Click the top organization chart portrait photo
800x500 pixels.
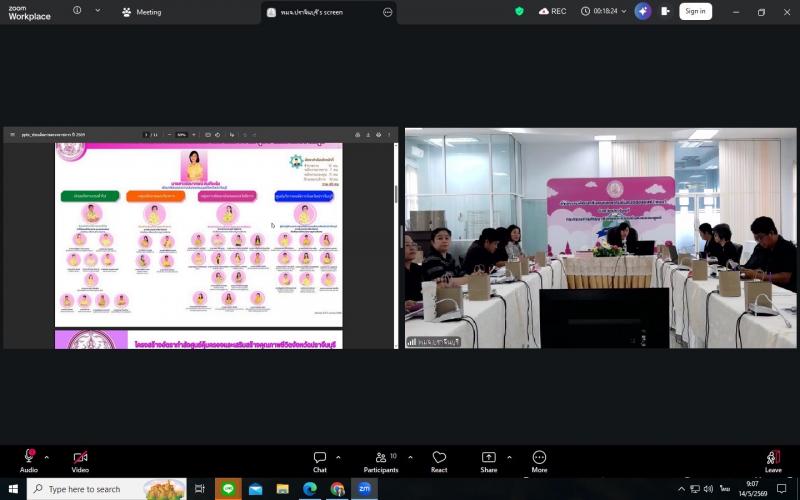194,165
